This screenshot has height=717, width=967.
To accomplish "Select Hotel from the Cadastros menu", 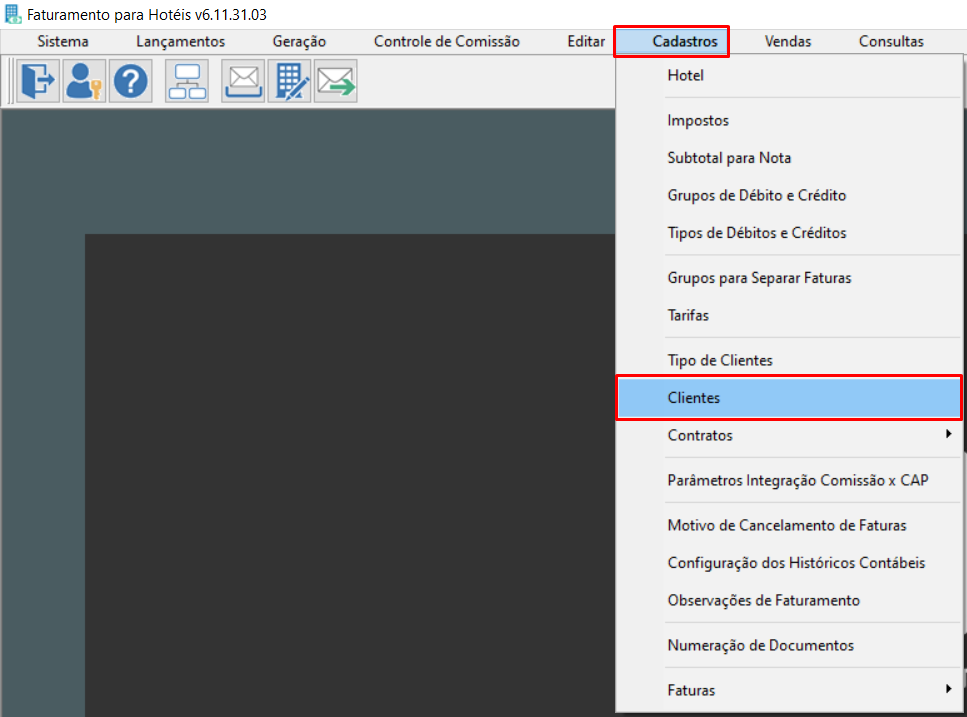I will 789,75.
